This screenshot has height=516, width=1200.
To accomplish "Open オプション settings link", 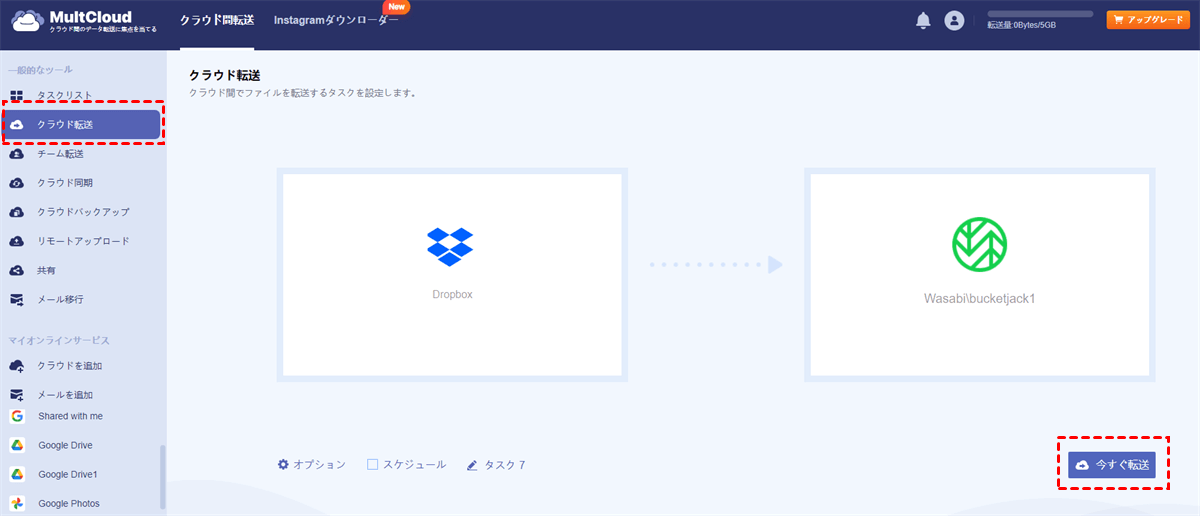I will (x=320, y=465).
